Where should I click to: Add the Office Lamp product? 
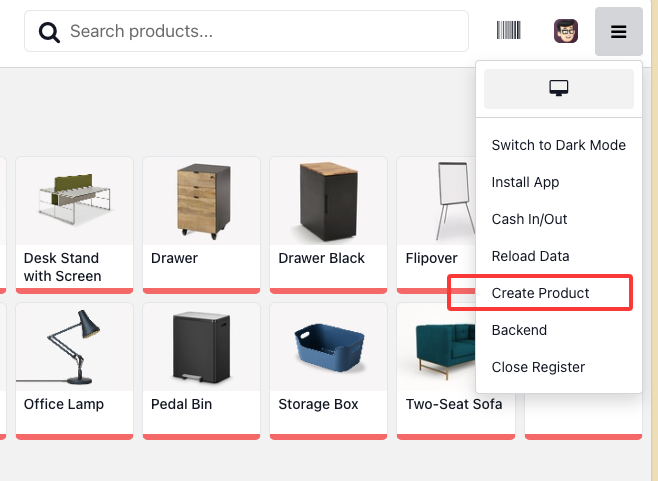74,369
